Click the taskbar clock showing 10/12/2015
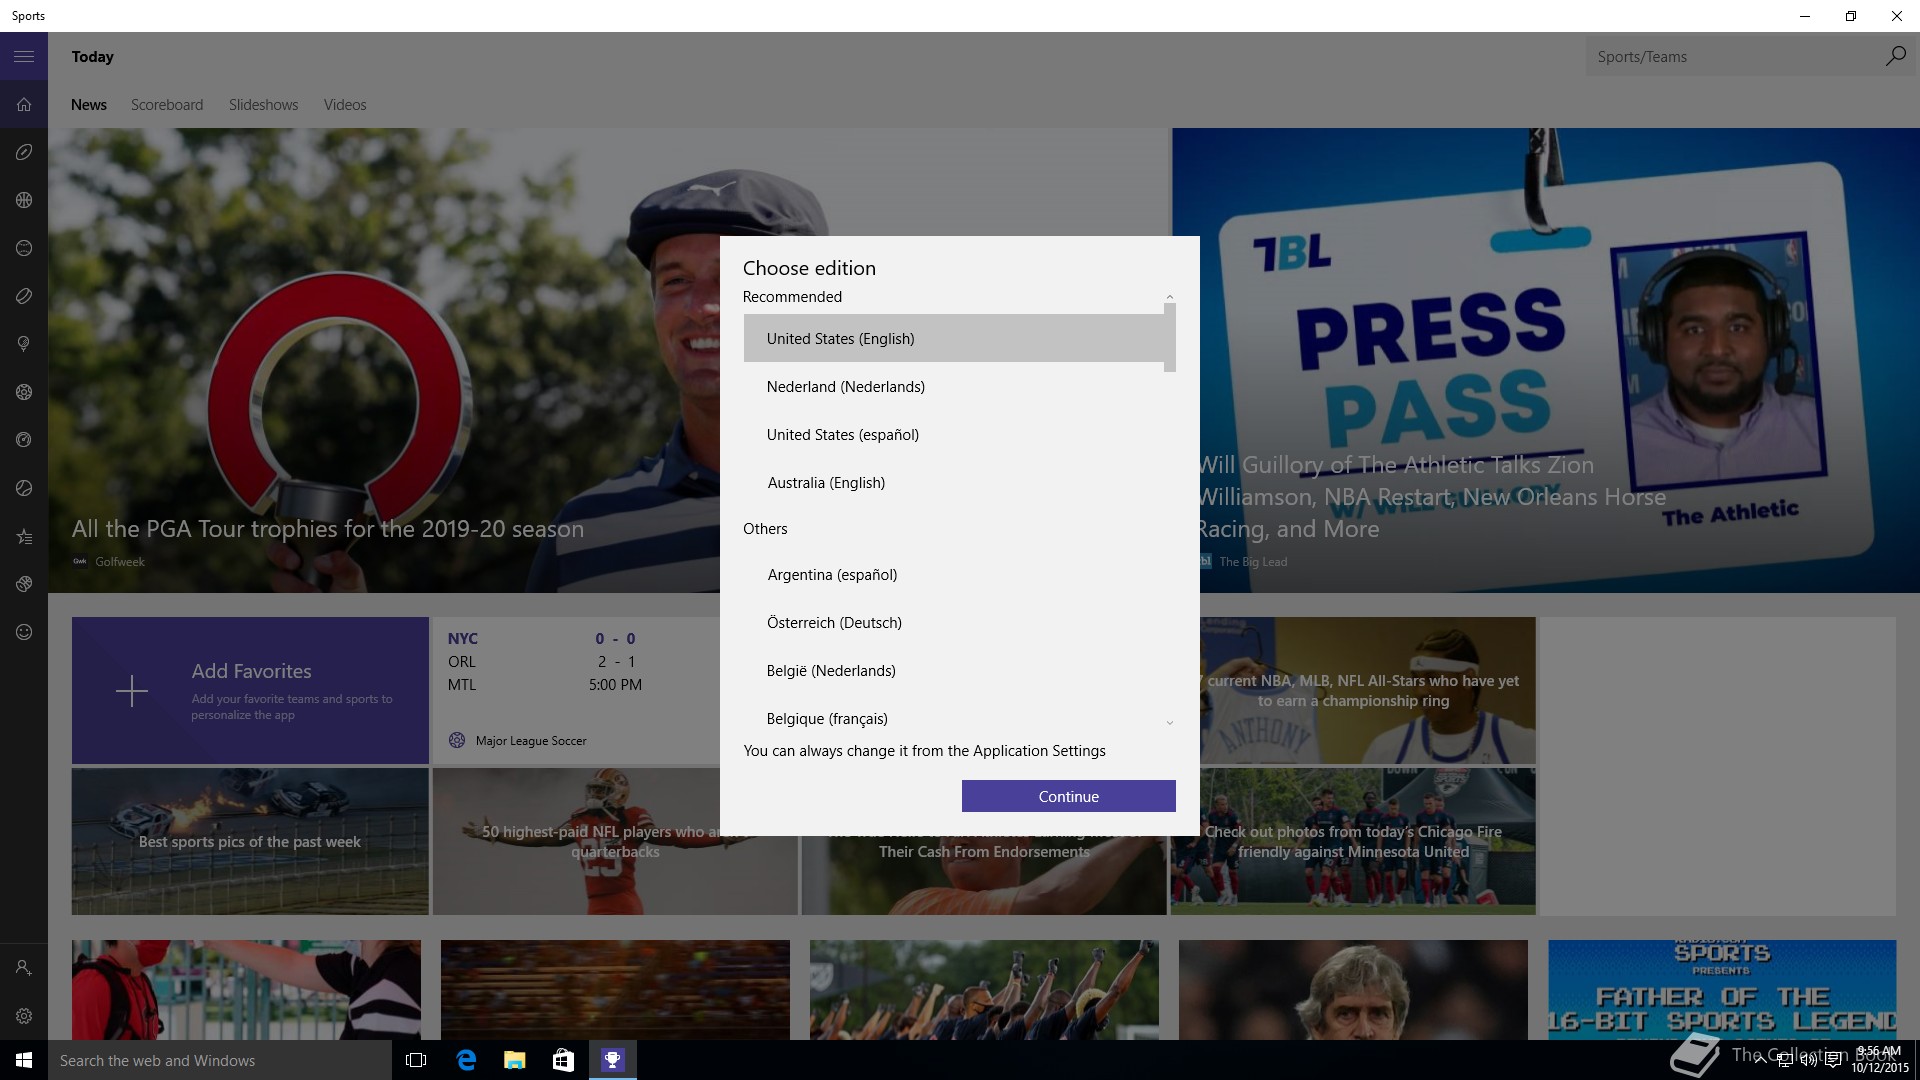The width and height of the screenshot is (1920, 1080). pos(1880,1060)
